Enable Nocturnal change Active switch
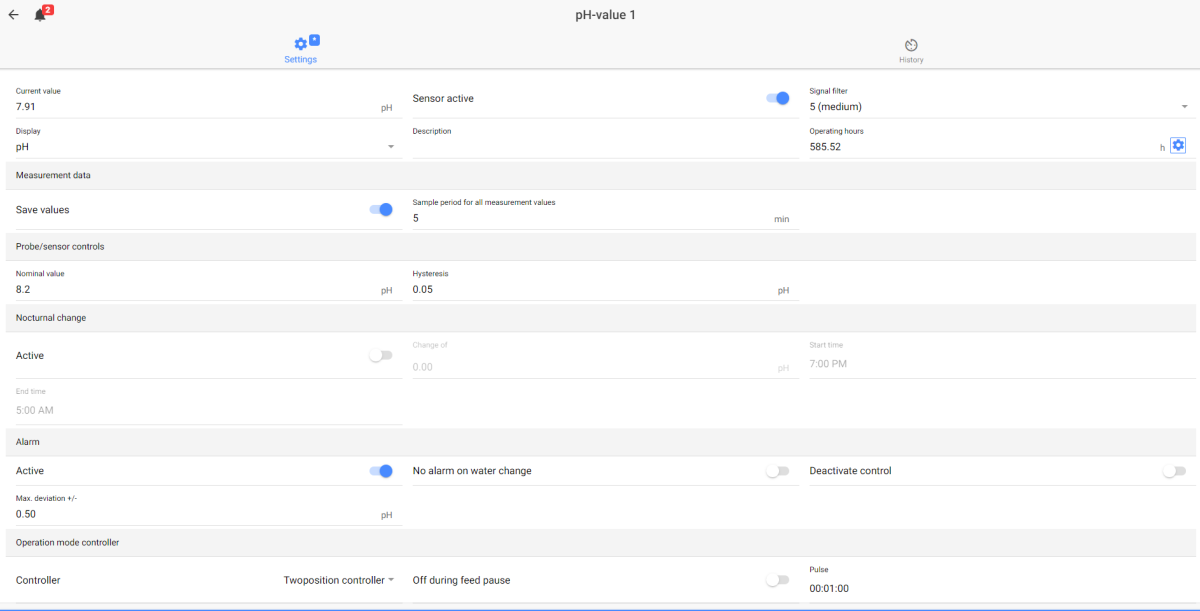The width and height of the screenshot is (1200, 611). [x=381, y=355]
